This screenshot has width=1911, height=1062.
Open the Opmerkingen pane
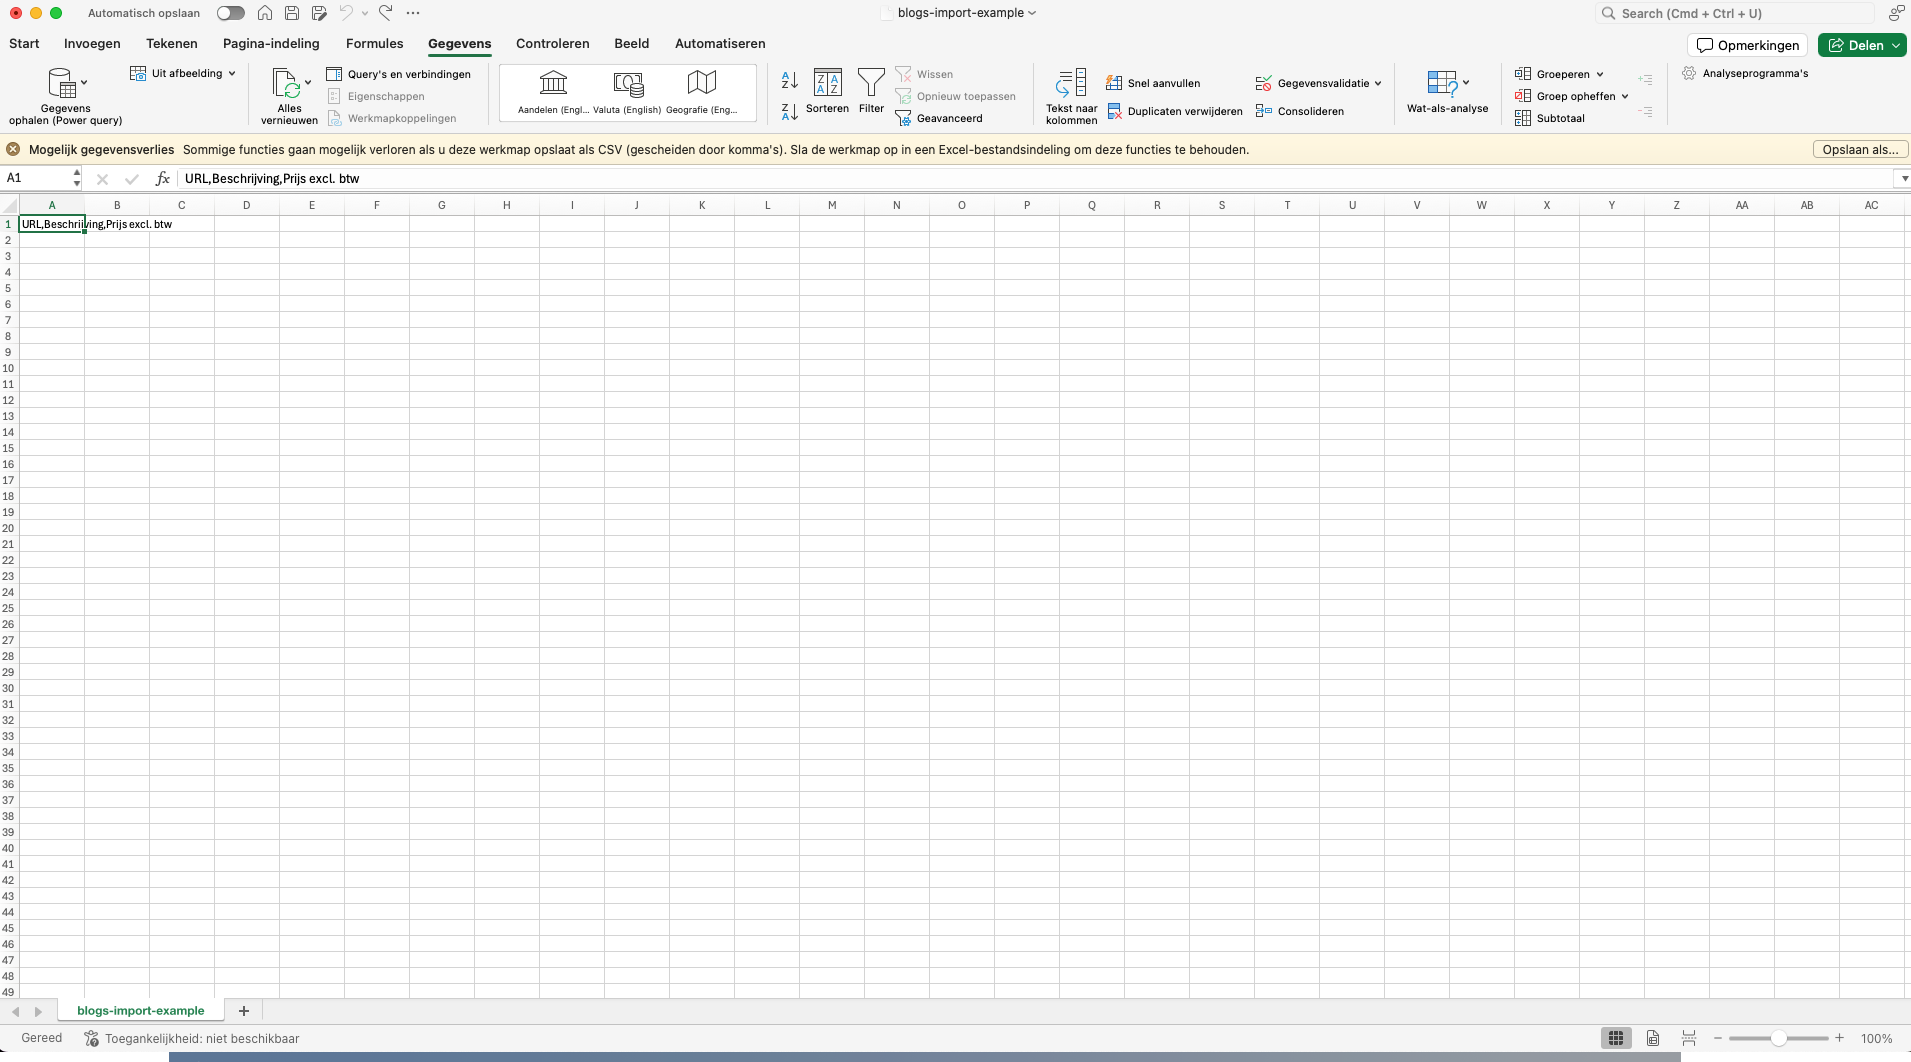click(1747, 45)
